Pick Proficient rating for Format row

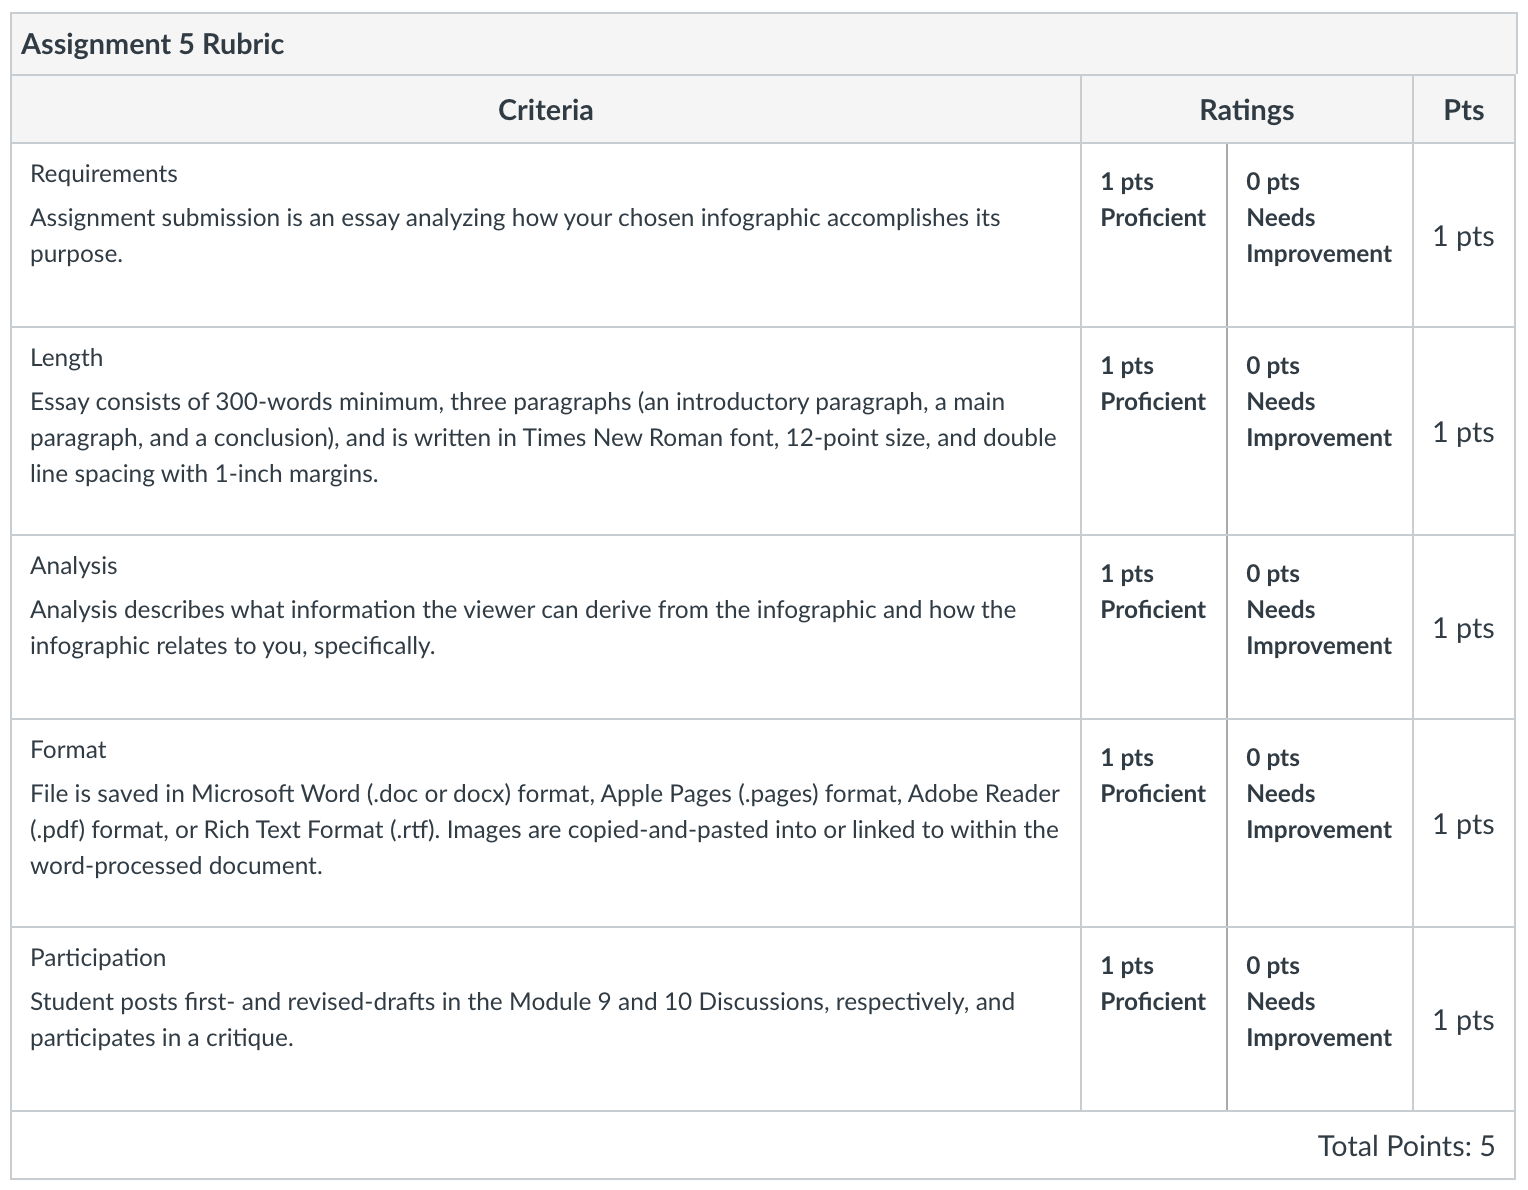(1154, 823)
